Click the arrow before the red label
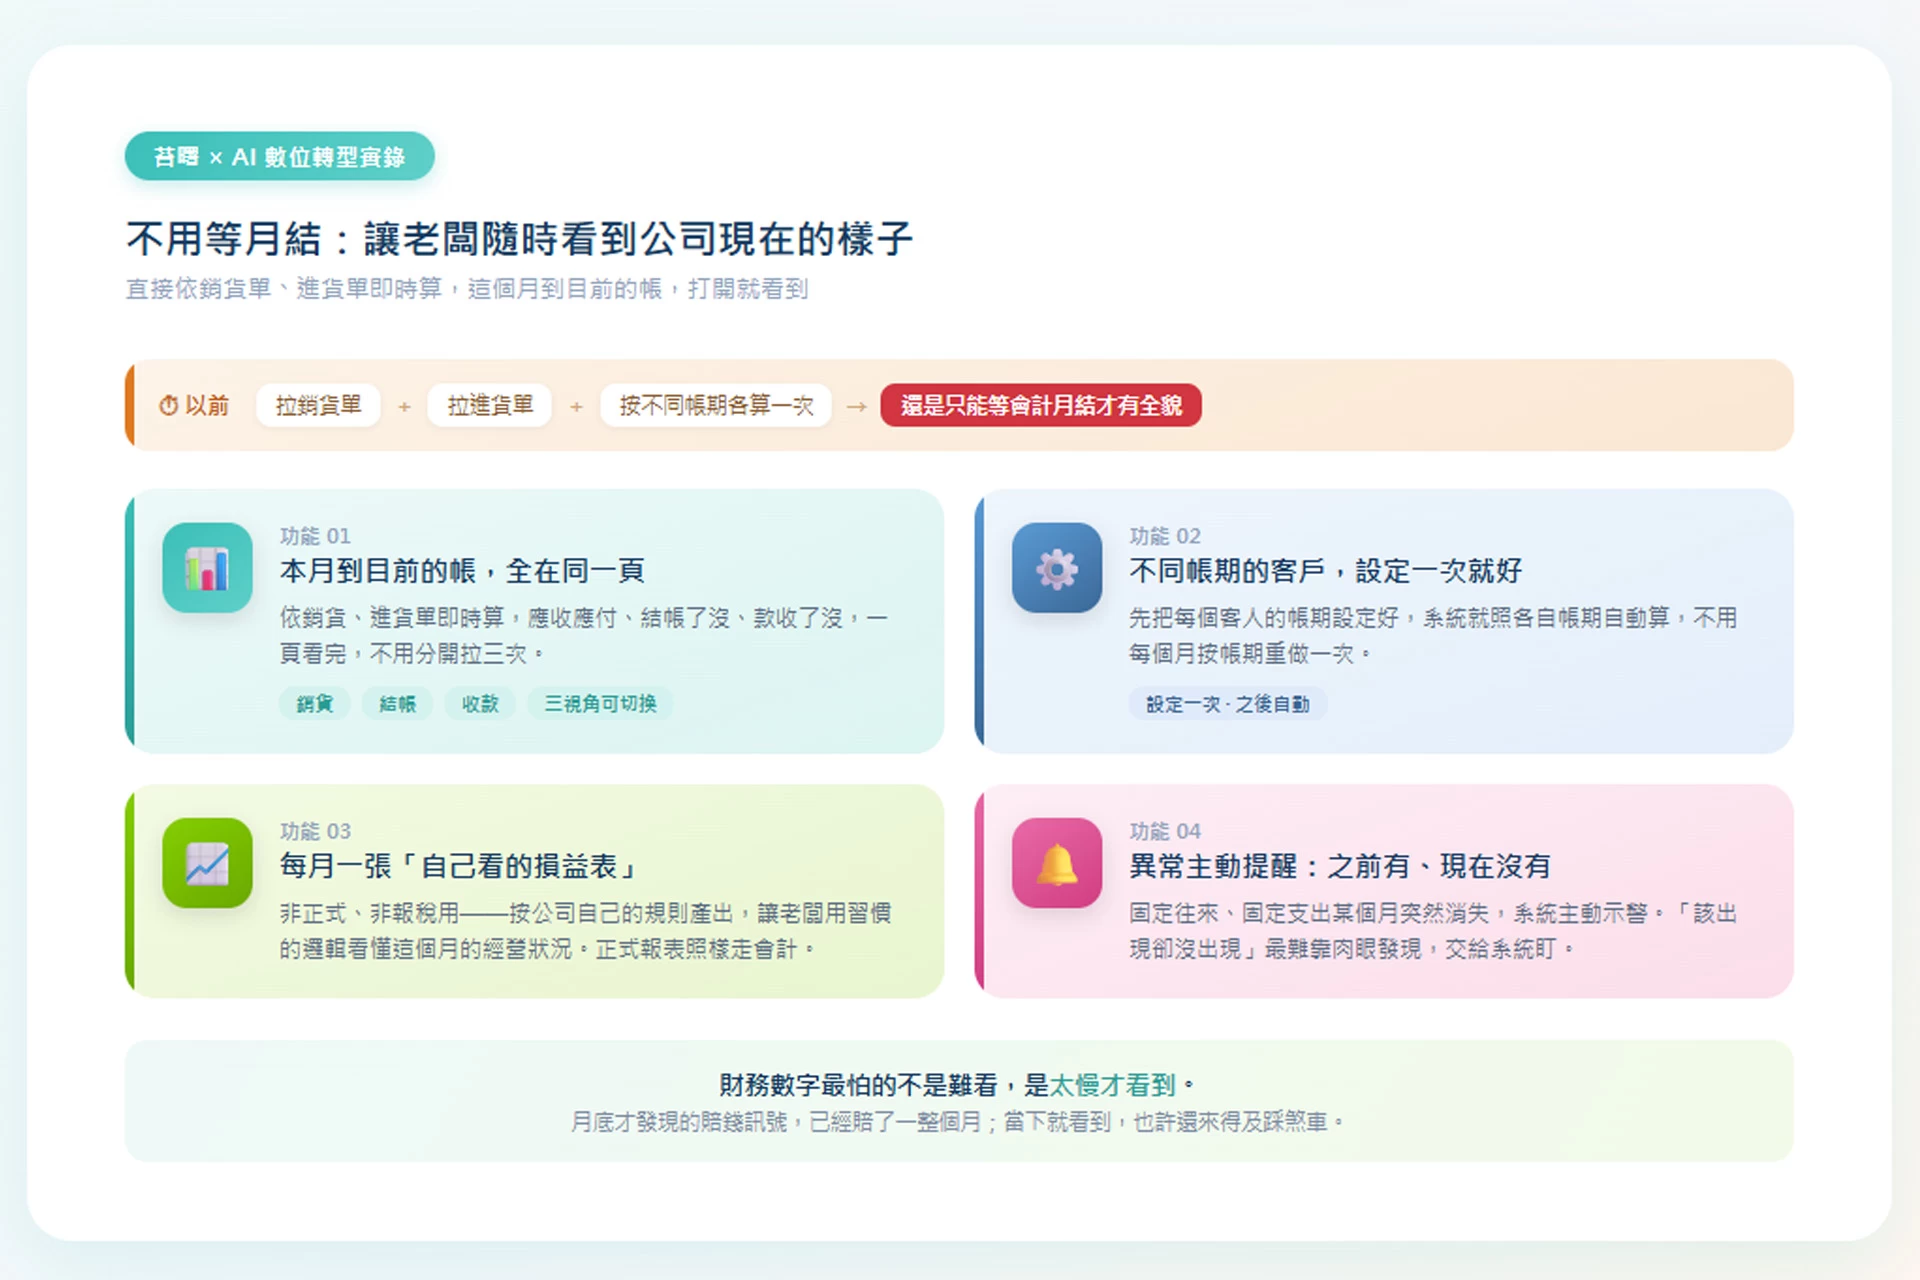The width and height of the screenshot is (1920, 1280). click(x=856, y=406)
